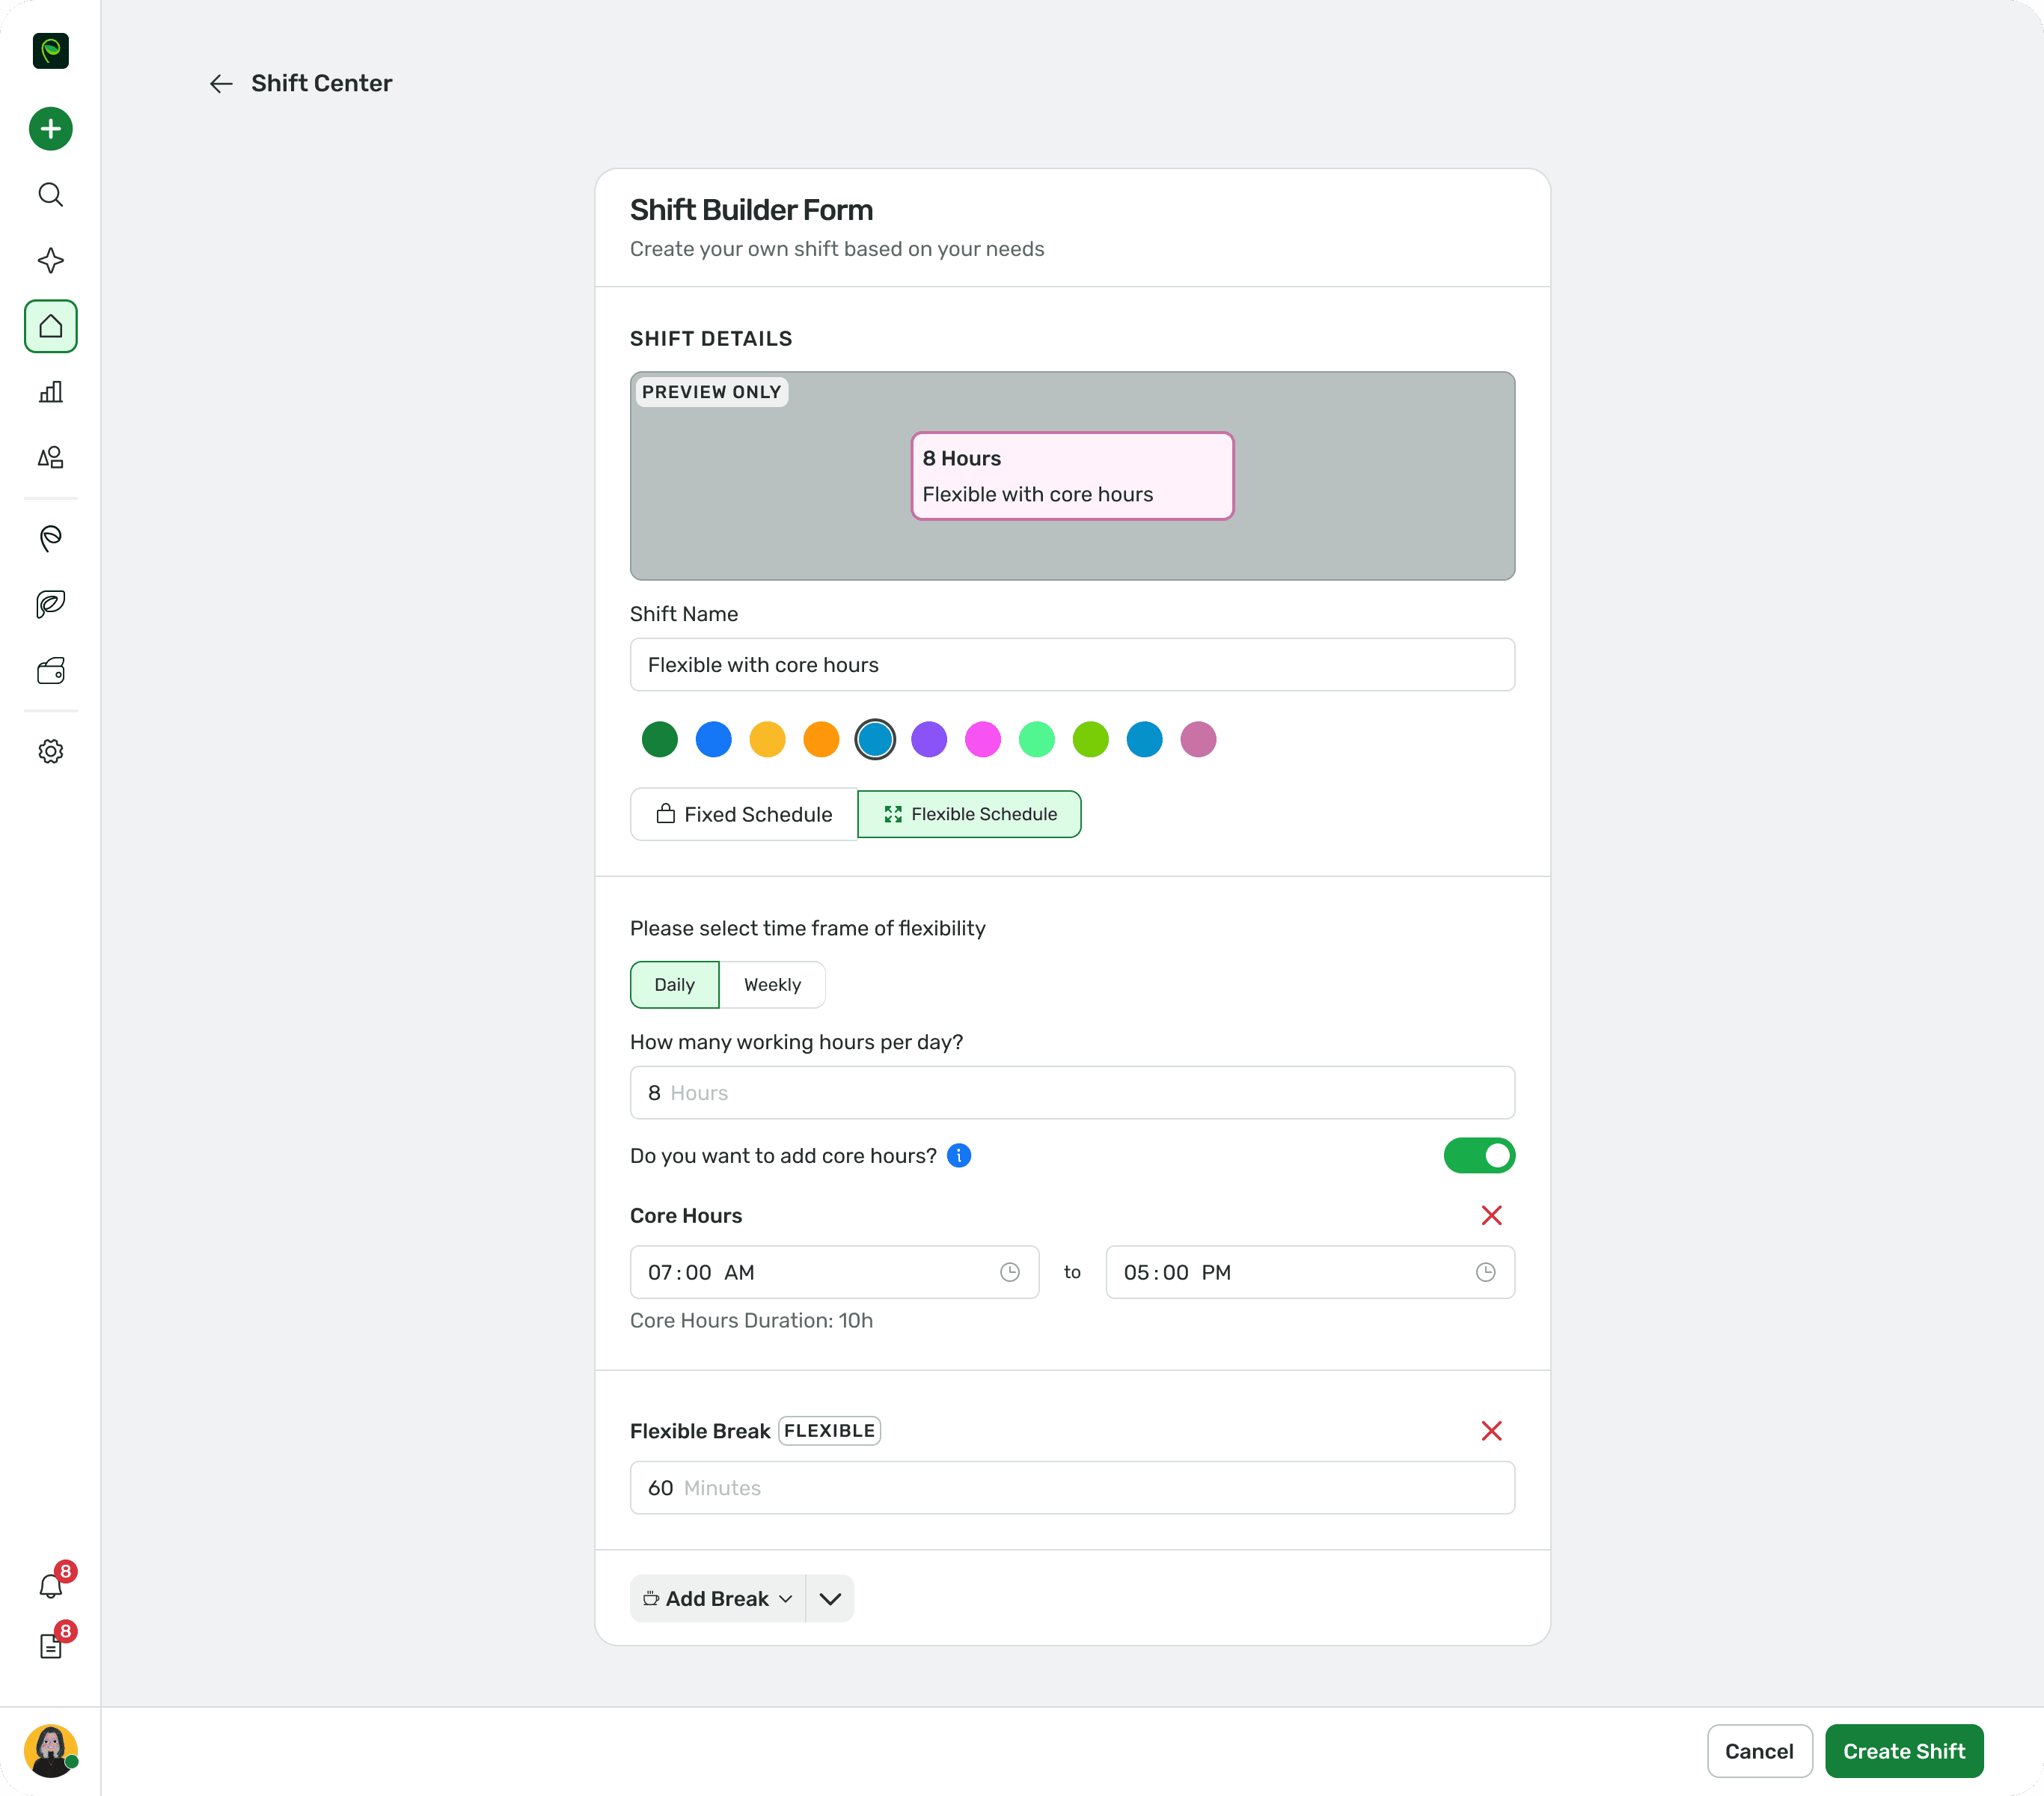Open notifications bell with 8 badge

point(50,1585)
